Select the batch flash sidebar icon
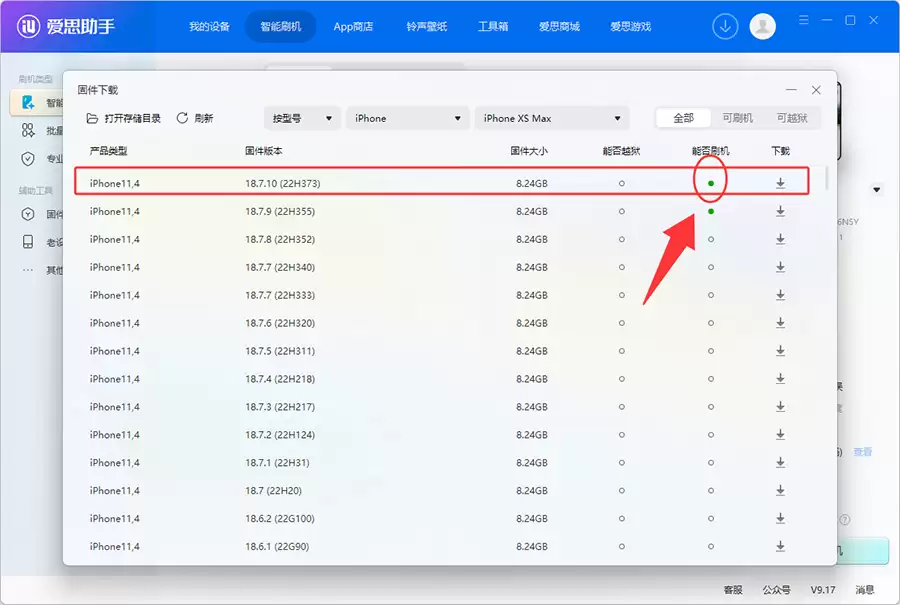 (x=28, y=130)
